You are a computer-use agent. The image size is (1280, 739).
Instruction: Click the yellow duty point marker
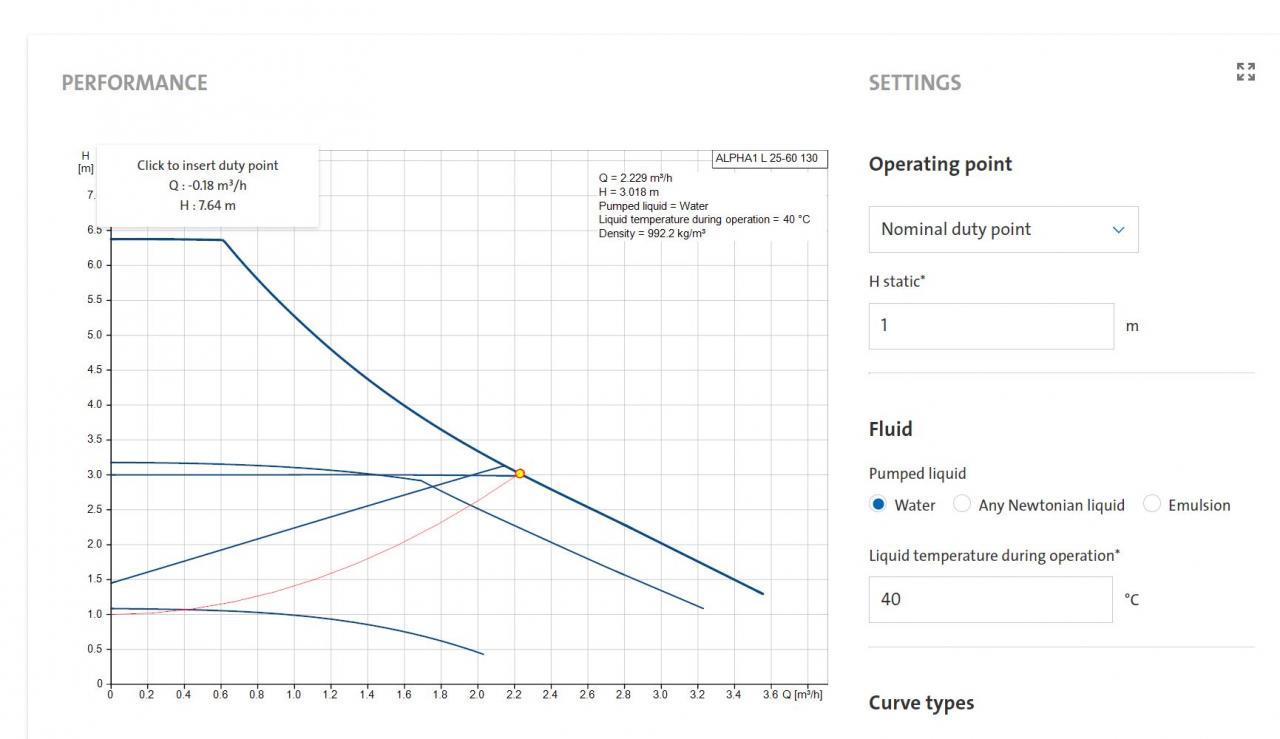click(x=520, y=474)
